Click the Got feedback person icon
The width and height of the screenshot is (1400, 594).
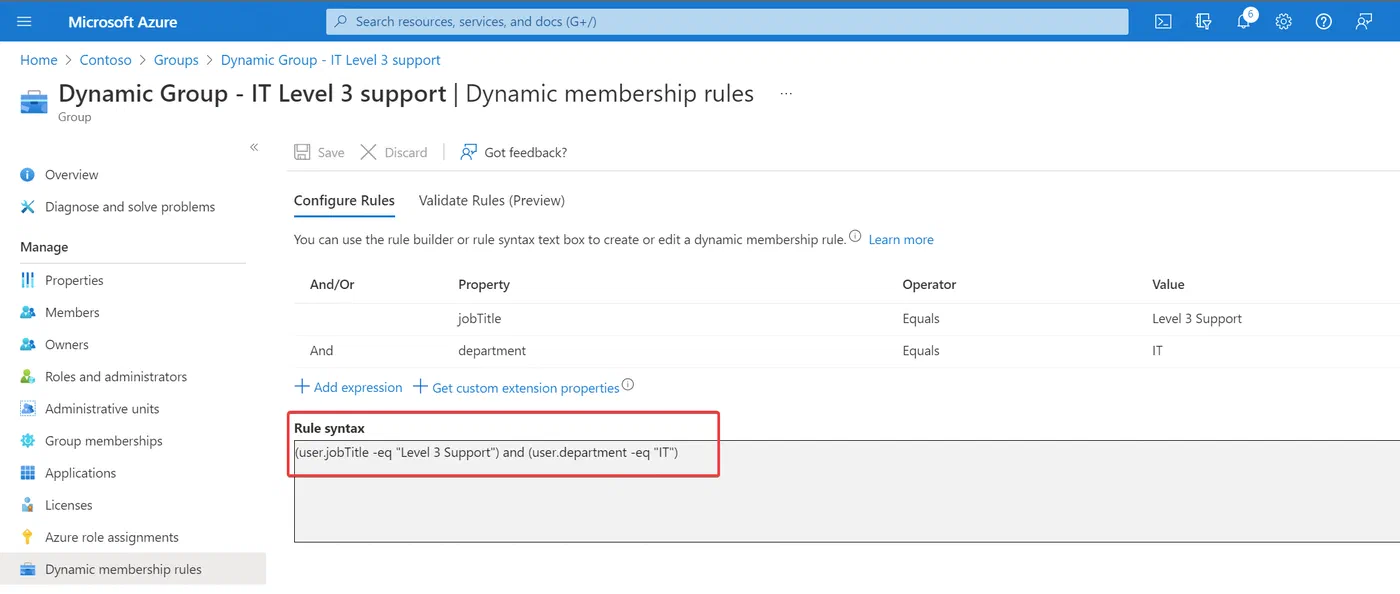click(468, 152)
